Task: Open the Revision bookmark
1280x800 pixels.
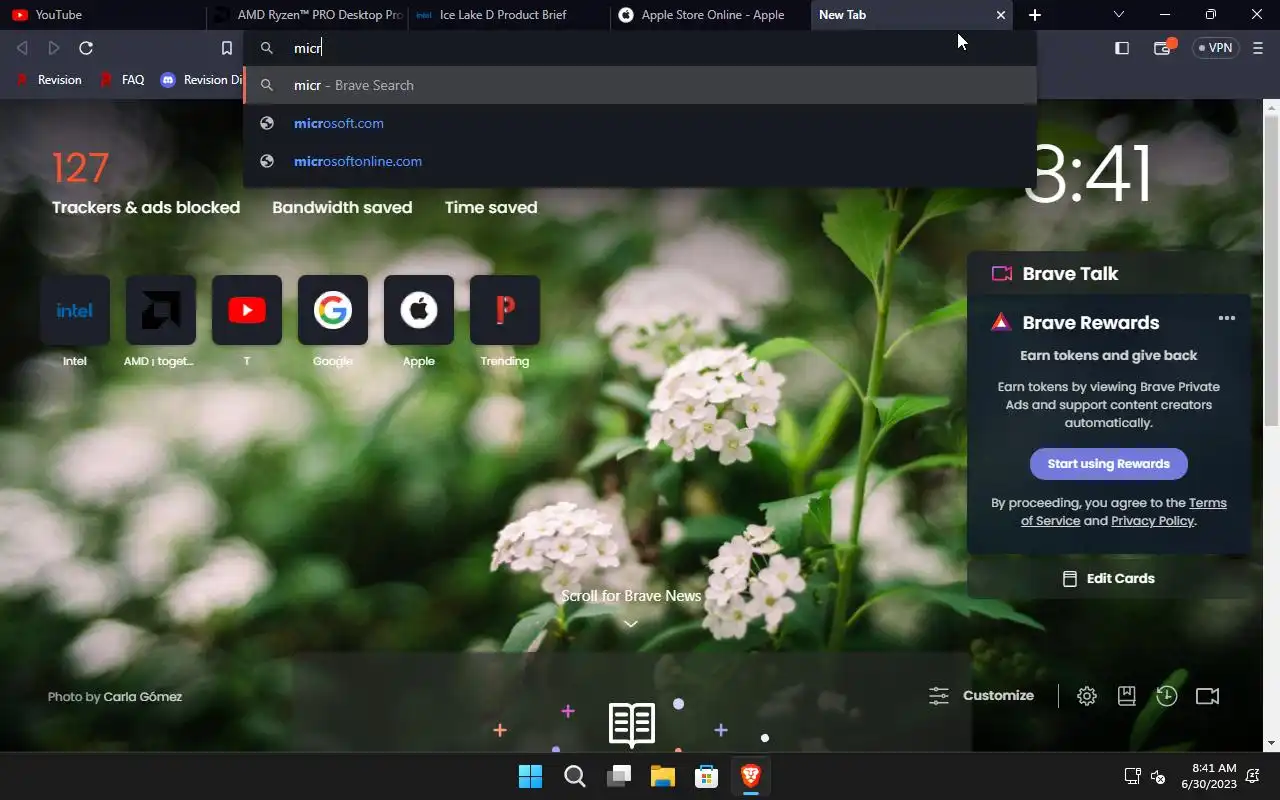Action: coord(49,80)
